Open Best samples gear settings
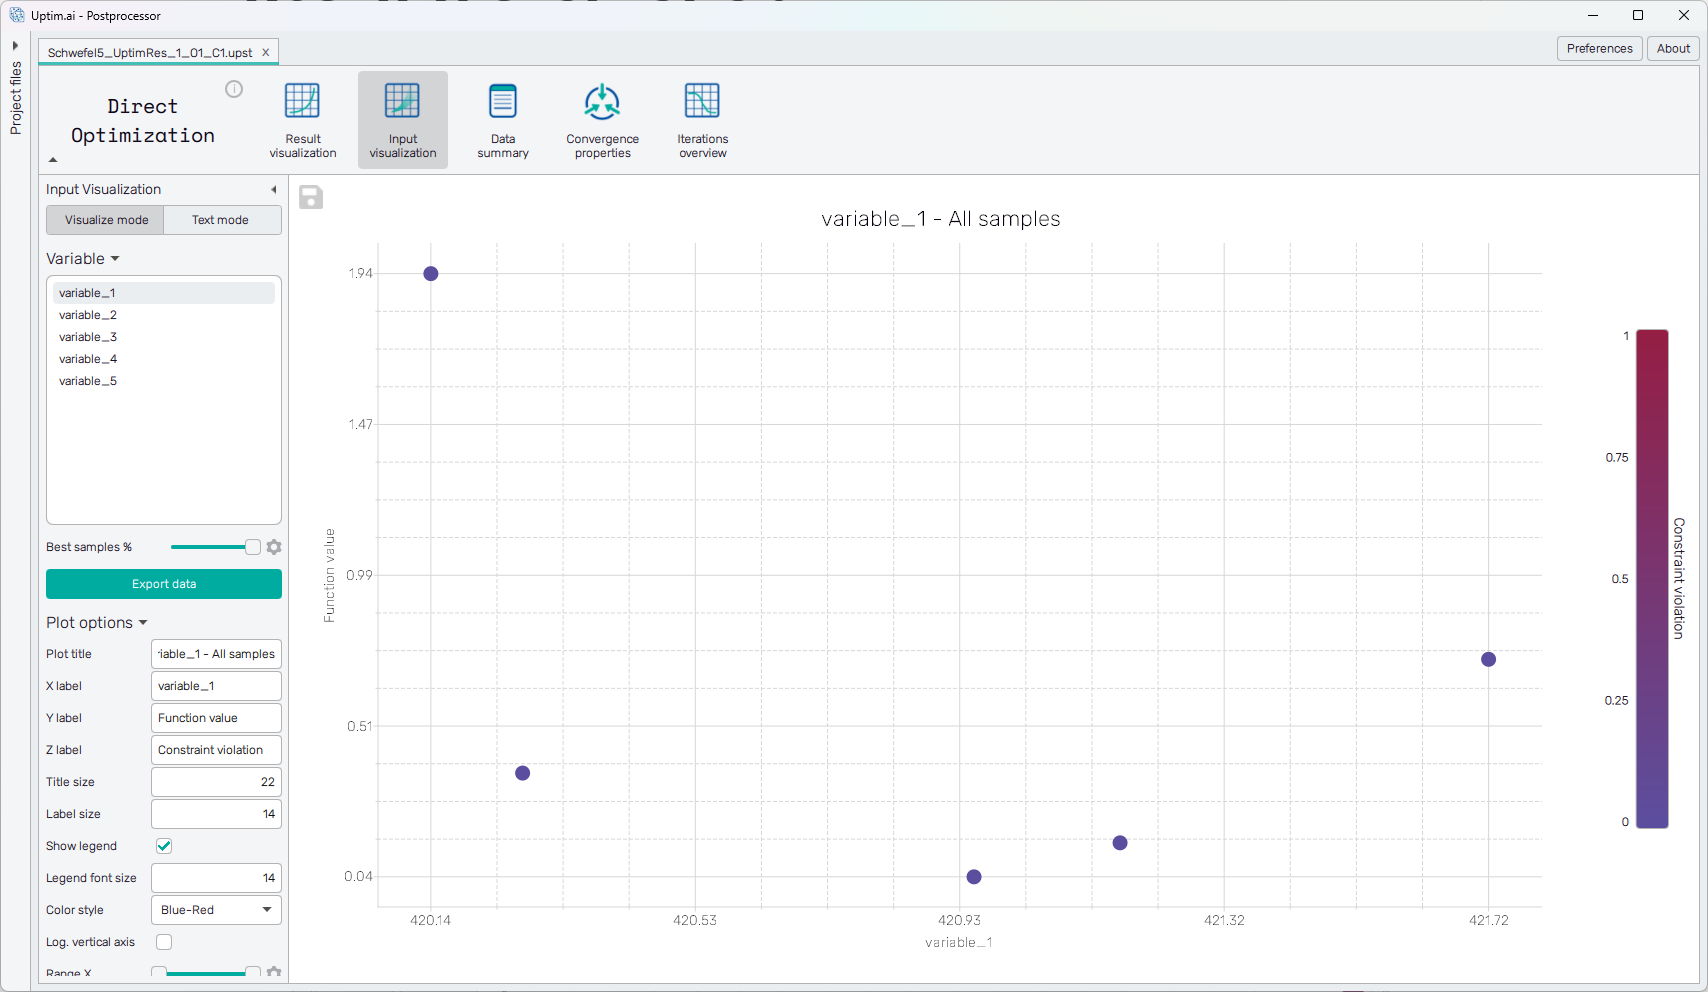This screenshot has width=1708, height=992. click(274, 547)
